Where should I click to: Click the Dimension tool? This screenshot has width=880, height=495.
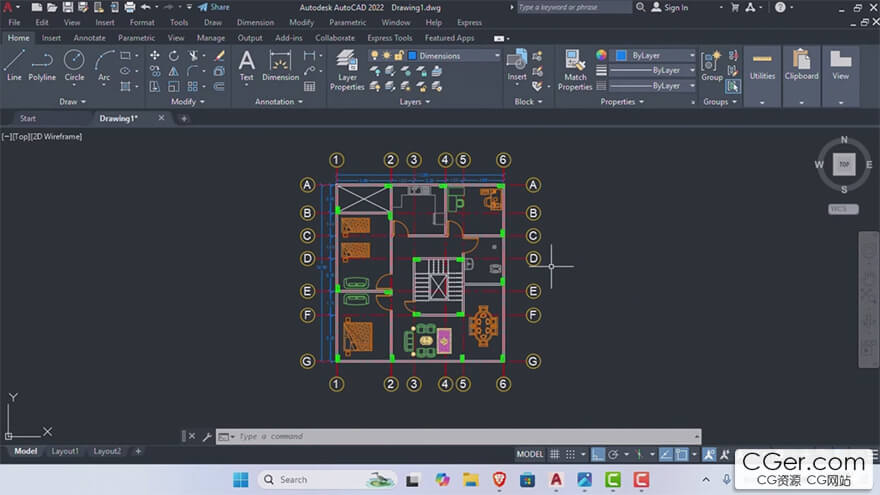[x=280, y=65]
